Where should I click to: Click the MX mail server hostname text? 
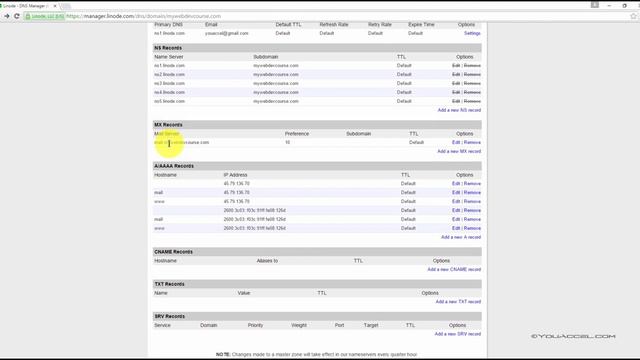[x=182, y=142]
